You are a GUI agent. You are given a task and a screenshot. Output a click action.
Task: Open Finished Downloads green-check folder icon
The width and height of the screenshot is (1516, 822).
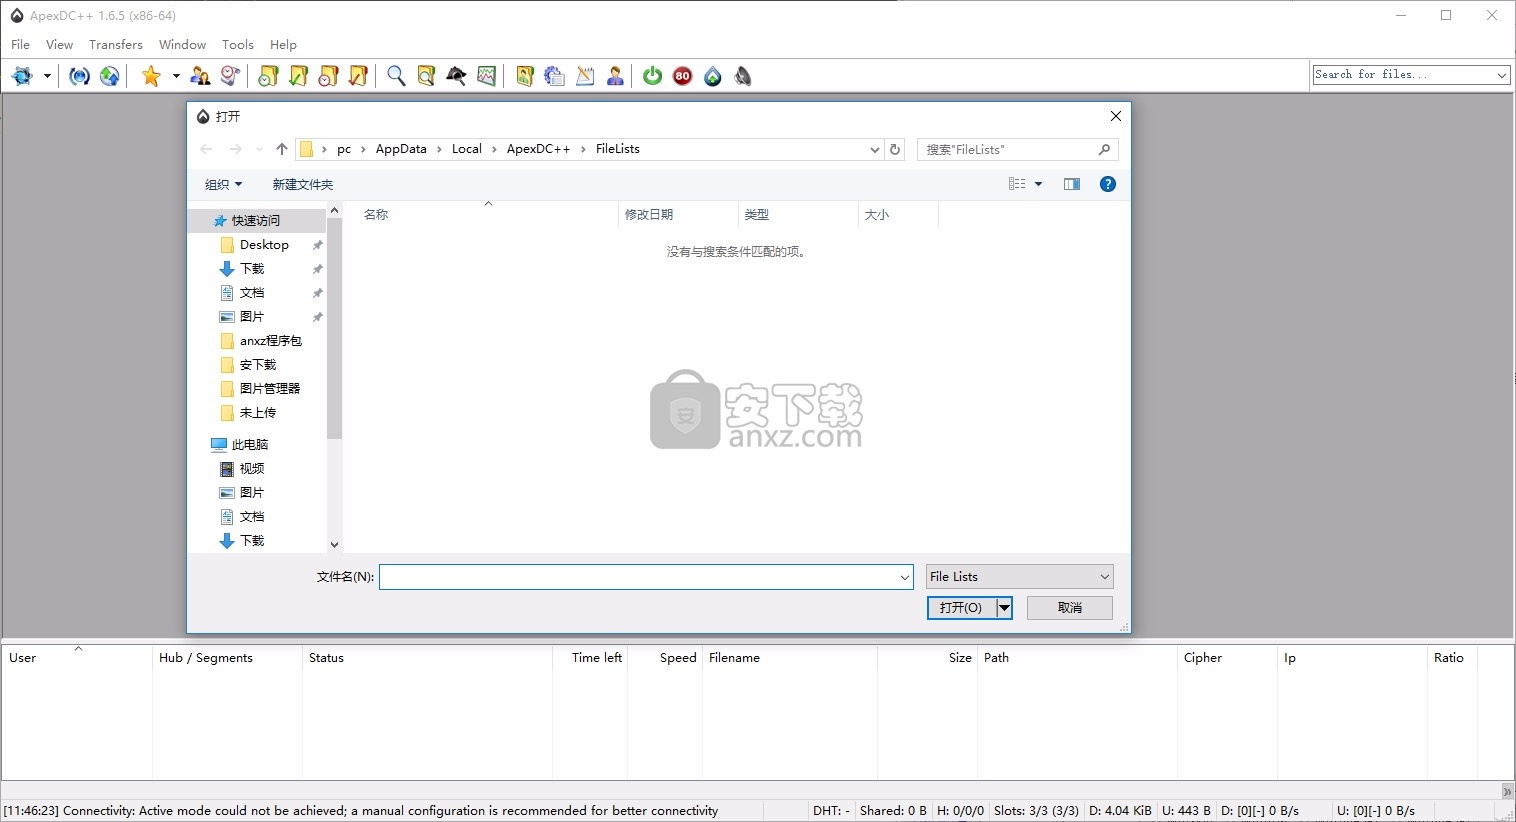tap(298, 76)
